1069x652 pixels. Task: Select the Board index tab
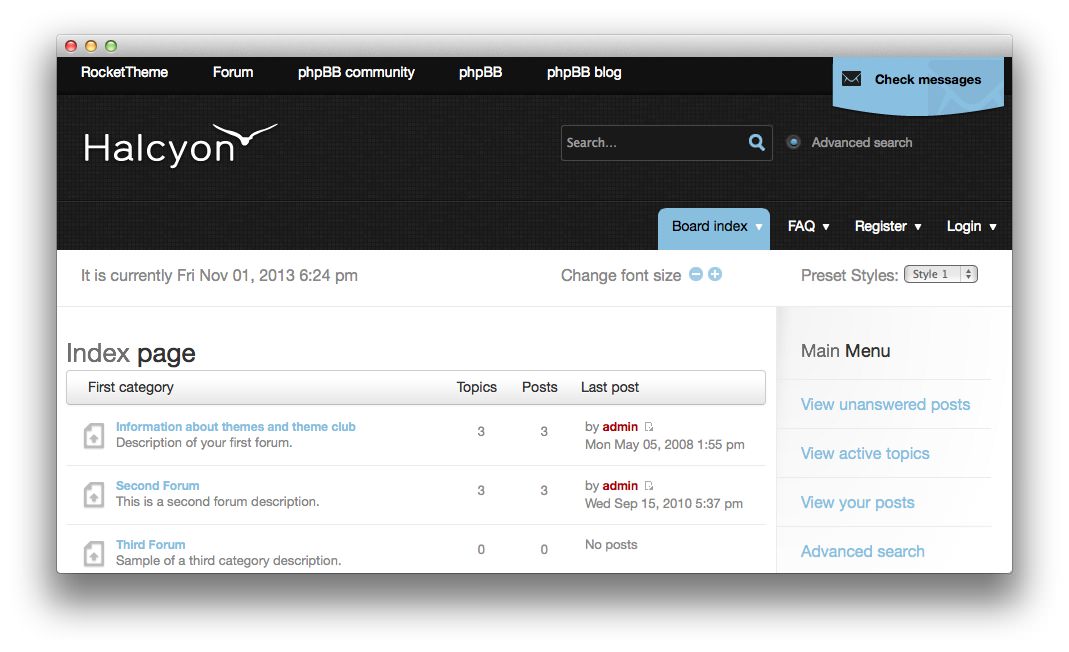coord(714,228)
